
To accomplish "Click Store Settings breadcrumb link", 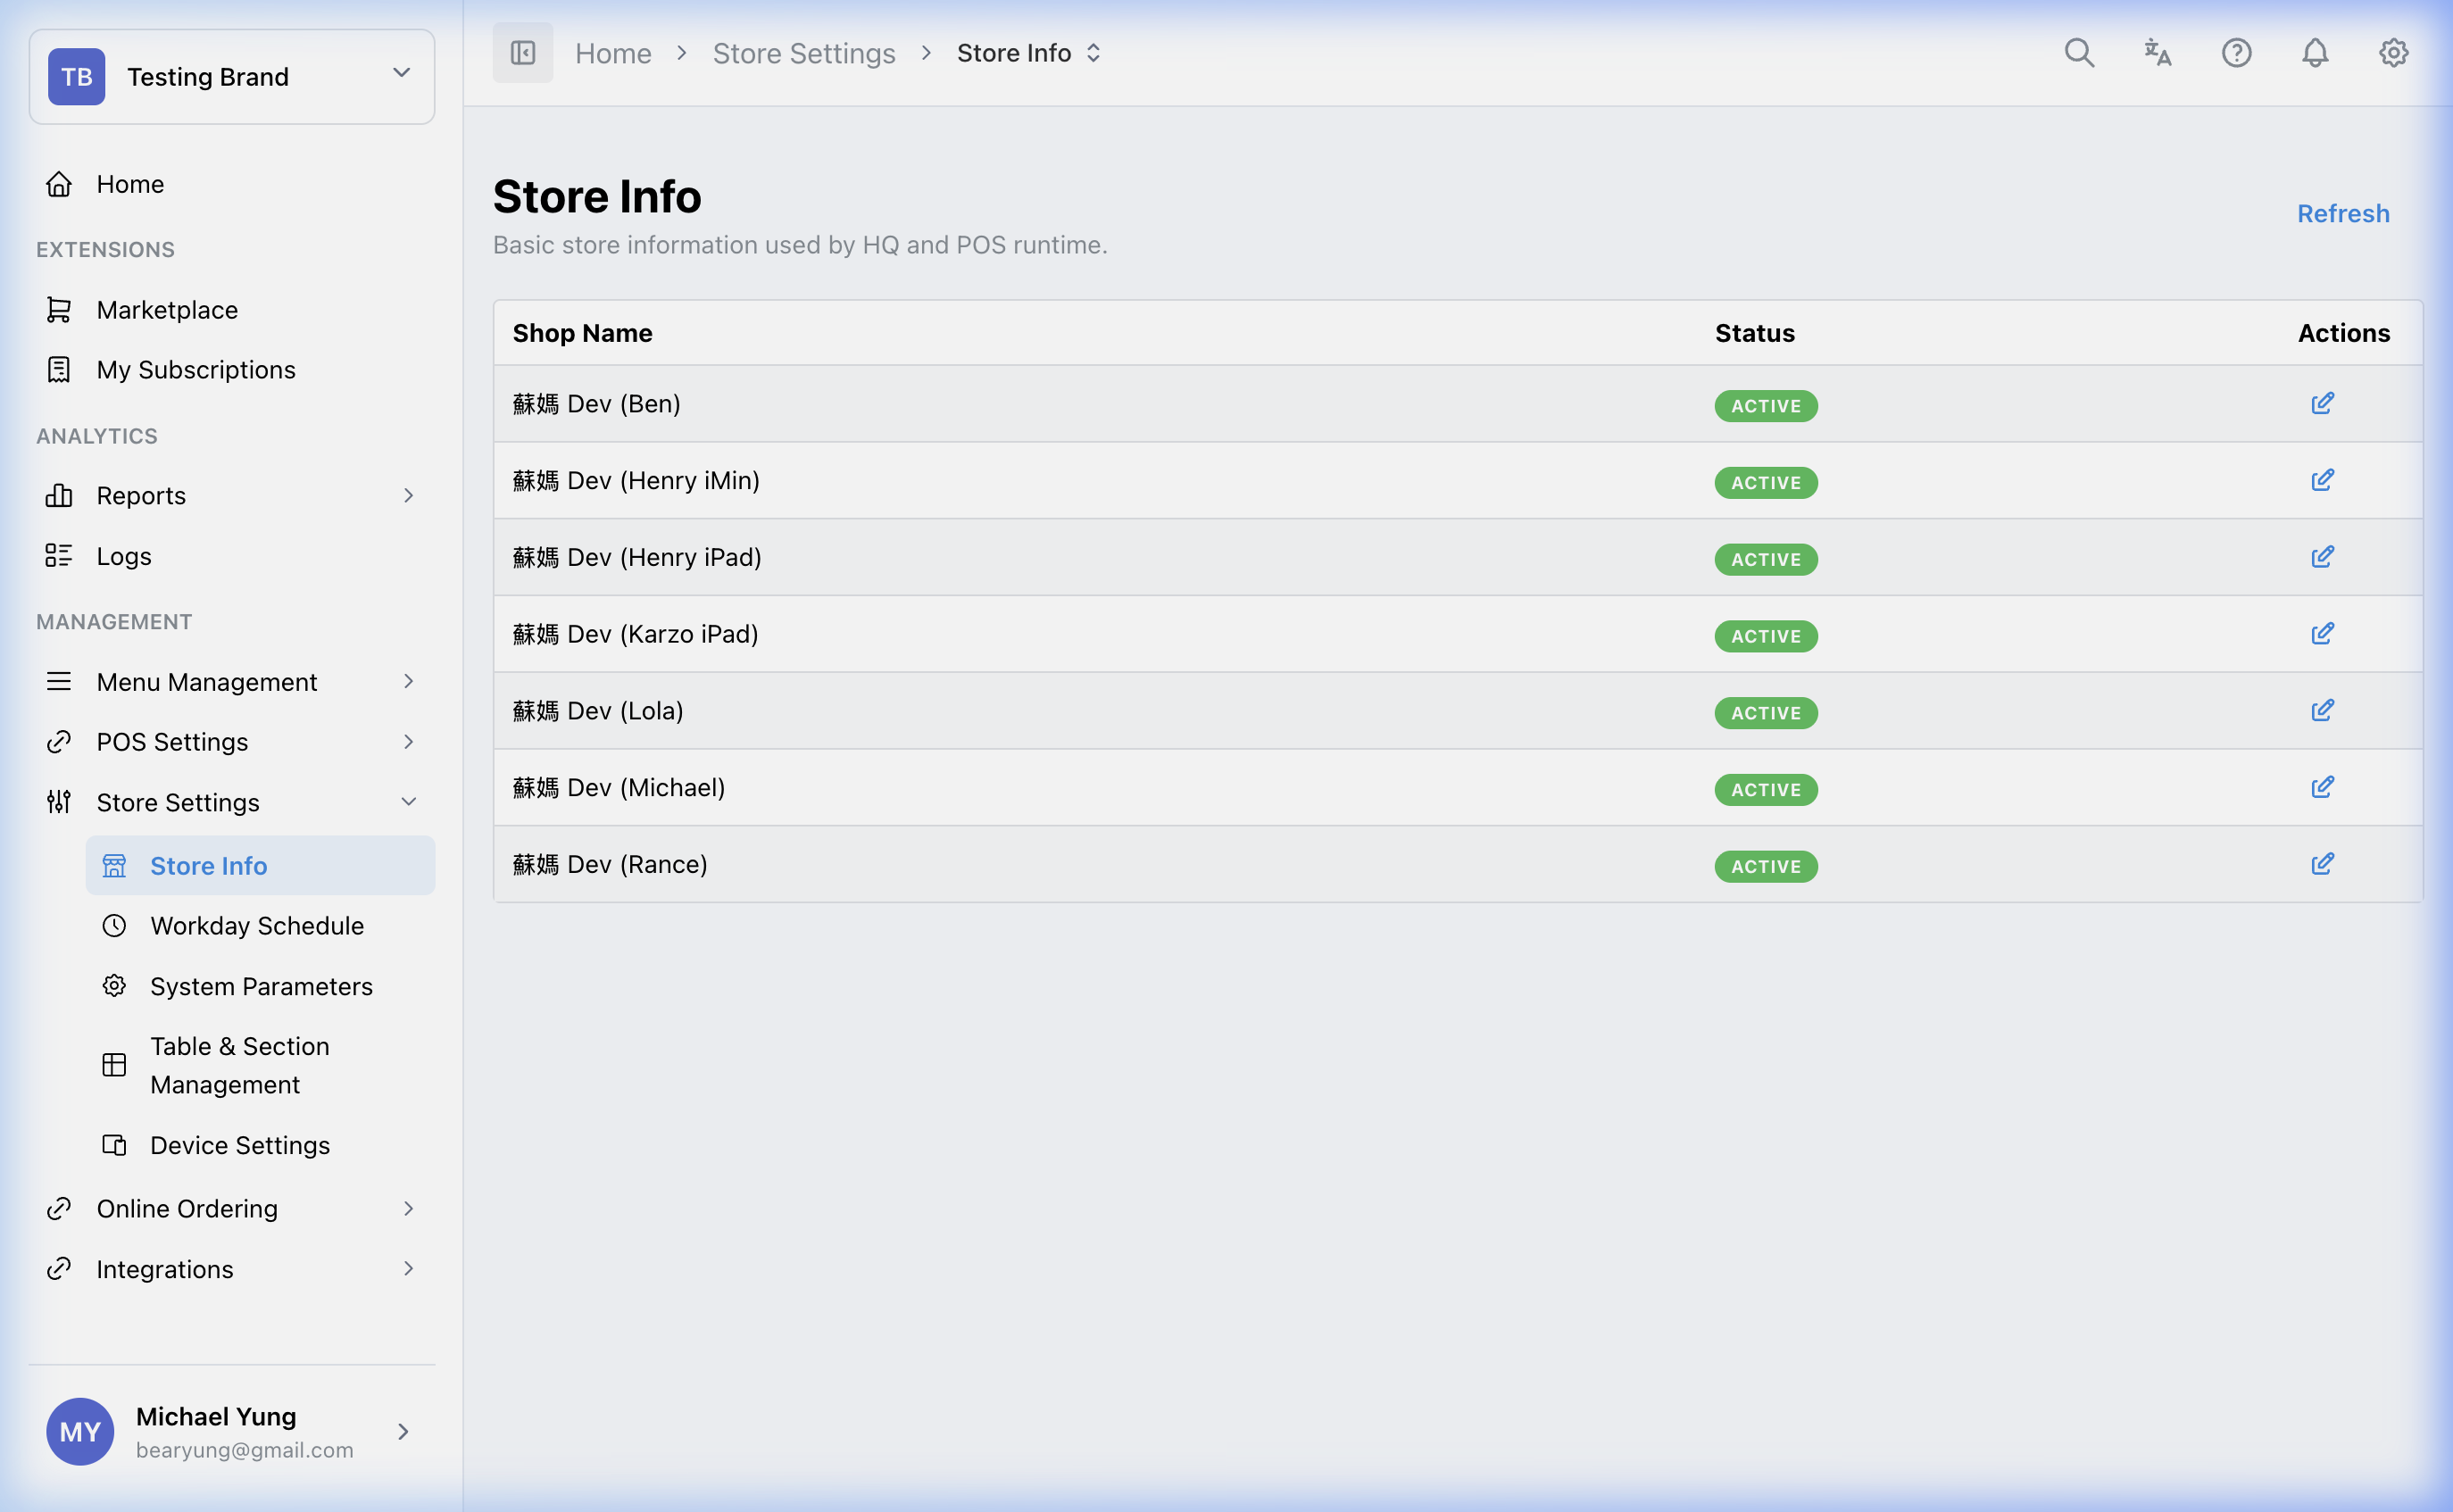I will (x=803, y=53).
